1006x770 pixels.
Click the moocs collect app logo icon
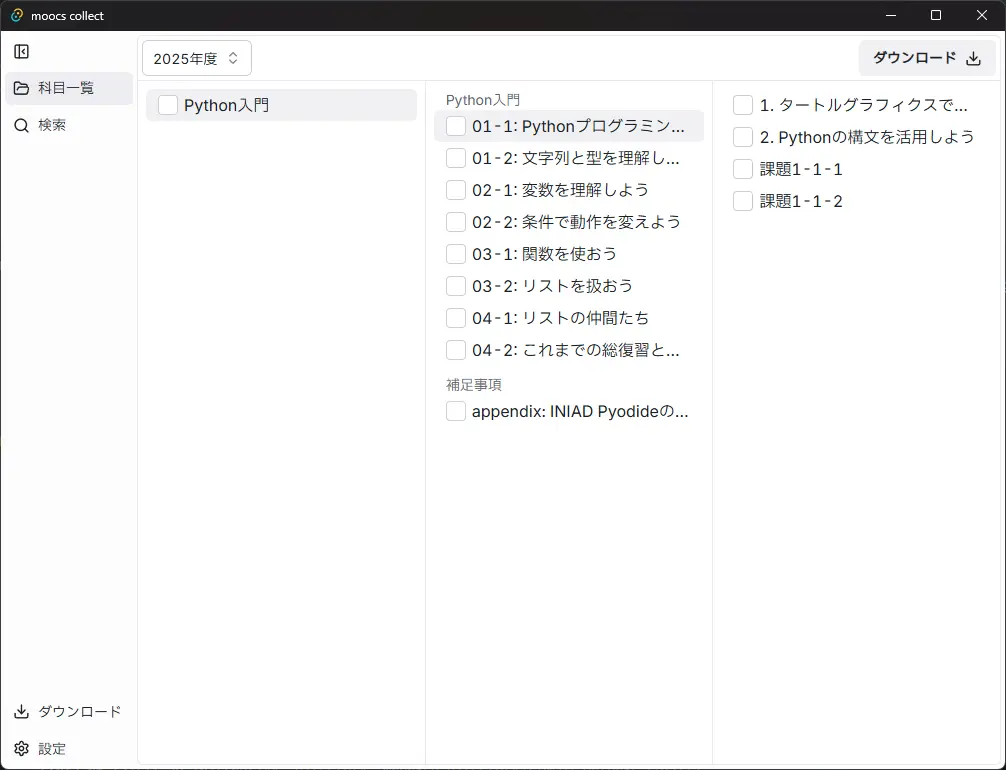(16, 15)
